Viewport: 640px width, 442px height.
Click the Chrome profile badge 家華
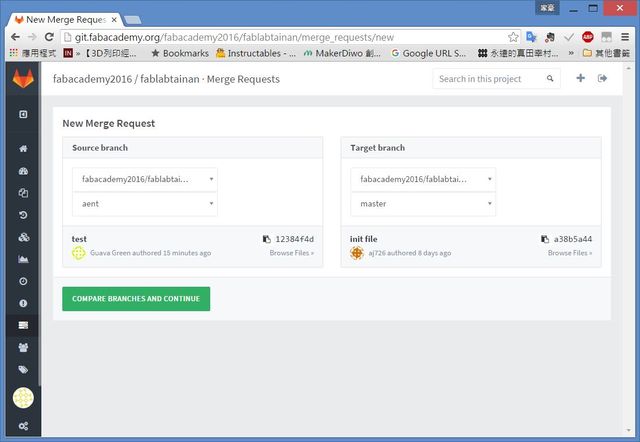click(547, 7)
